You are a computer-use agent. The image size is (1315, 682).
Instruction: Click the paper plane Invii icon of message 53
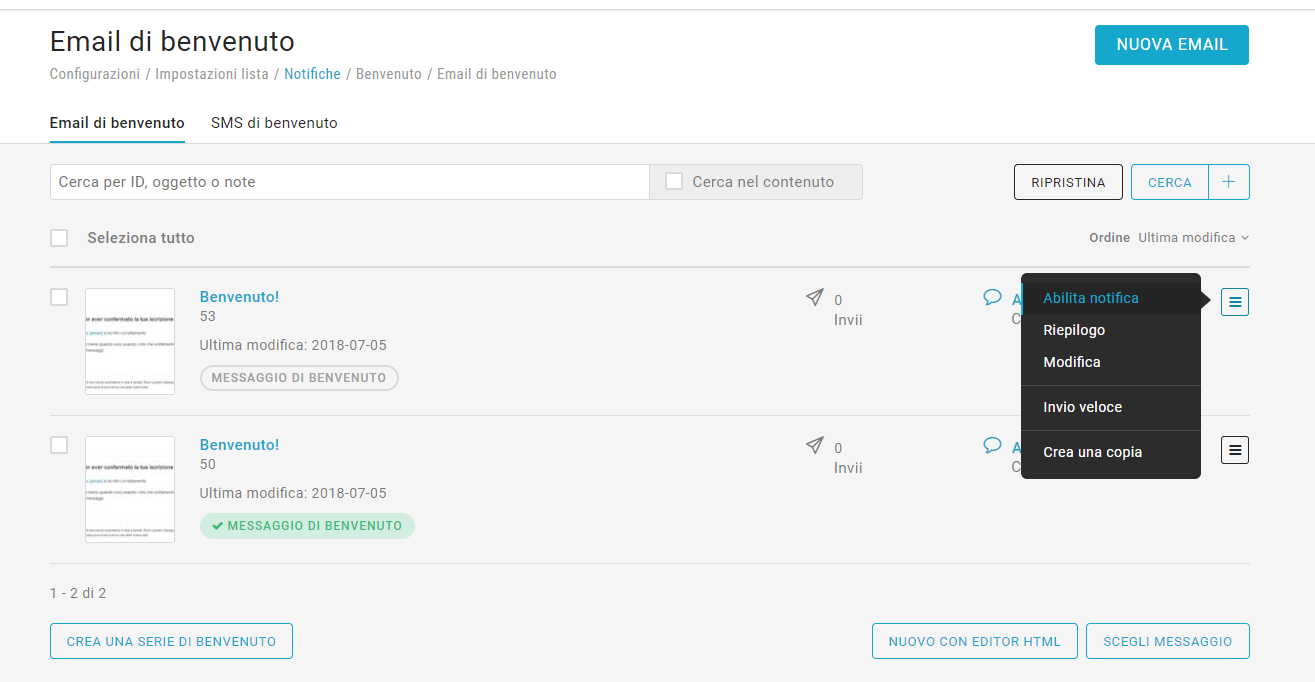(x=815, y=297)
